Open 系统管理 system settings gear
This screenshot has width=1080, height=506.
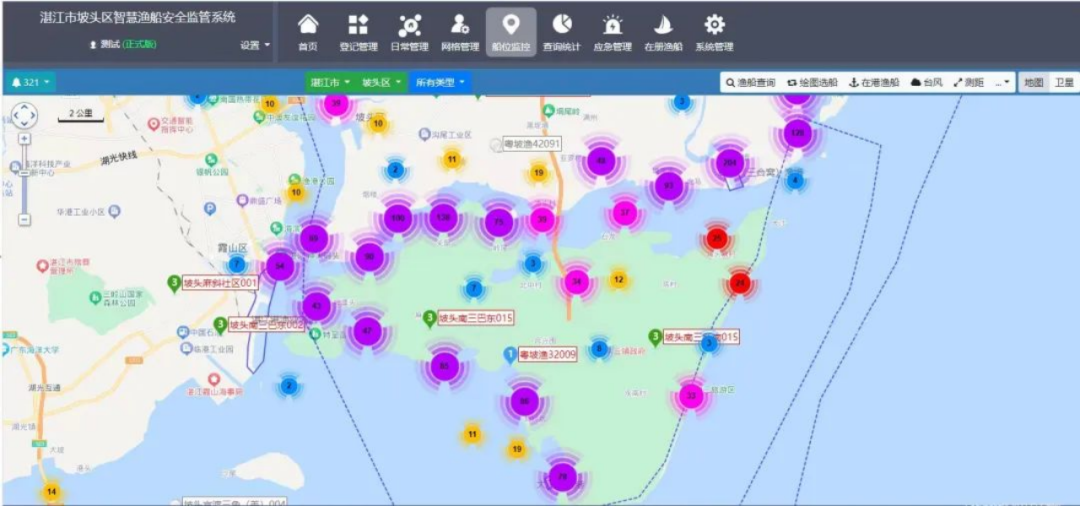point(714,33)
